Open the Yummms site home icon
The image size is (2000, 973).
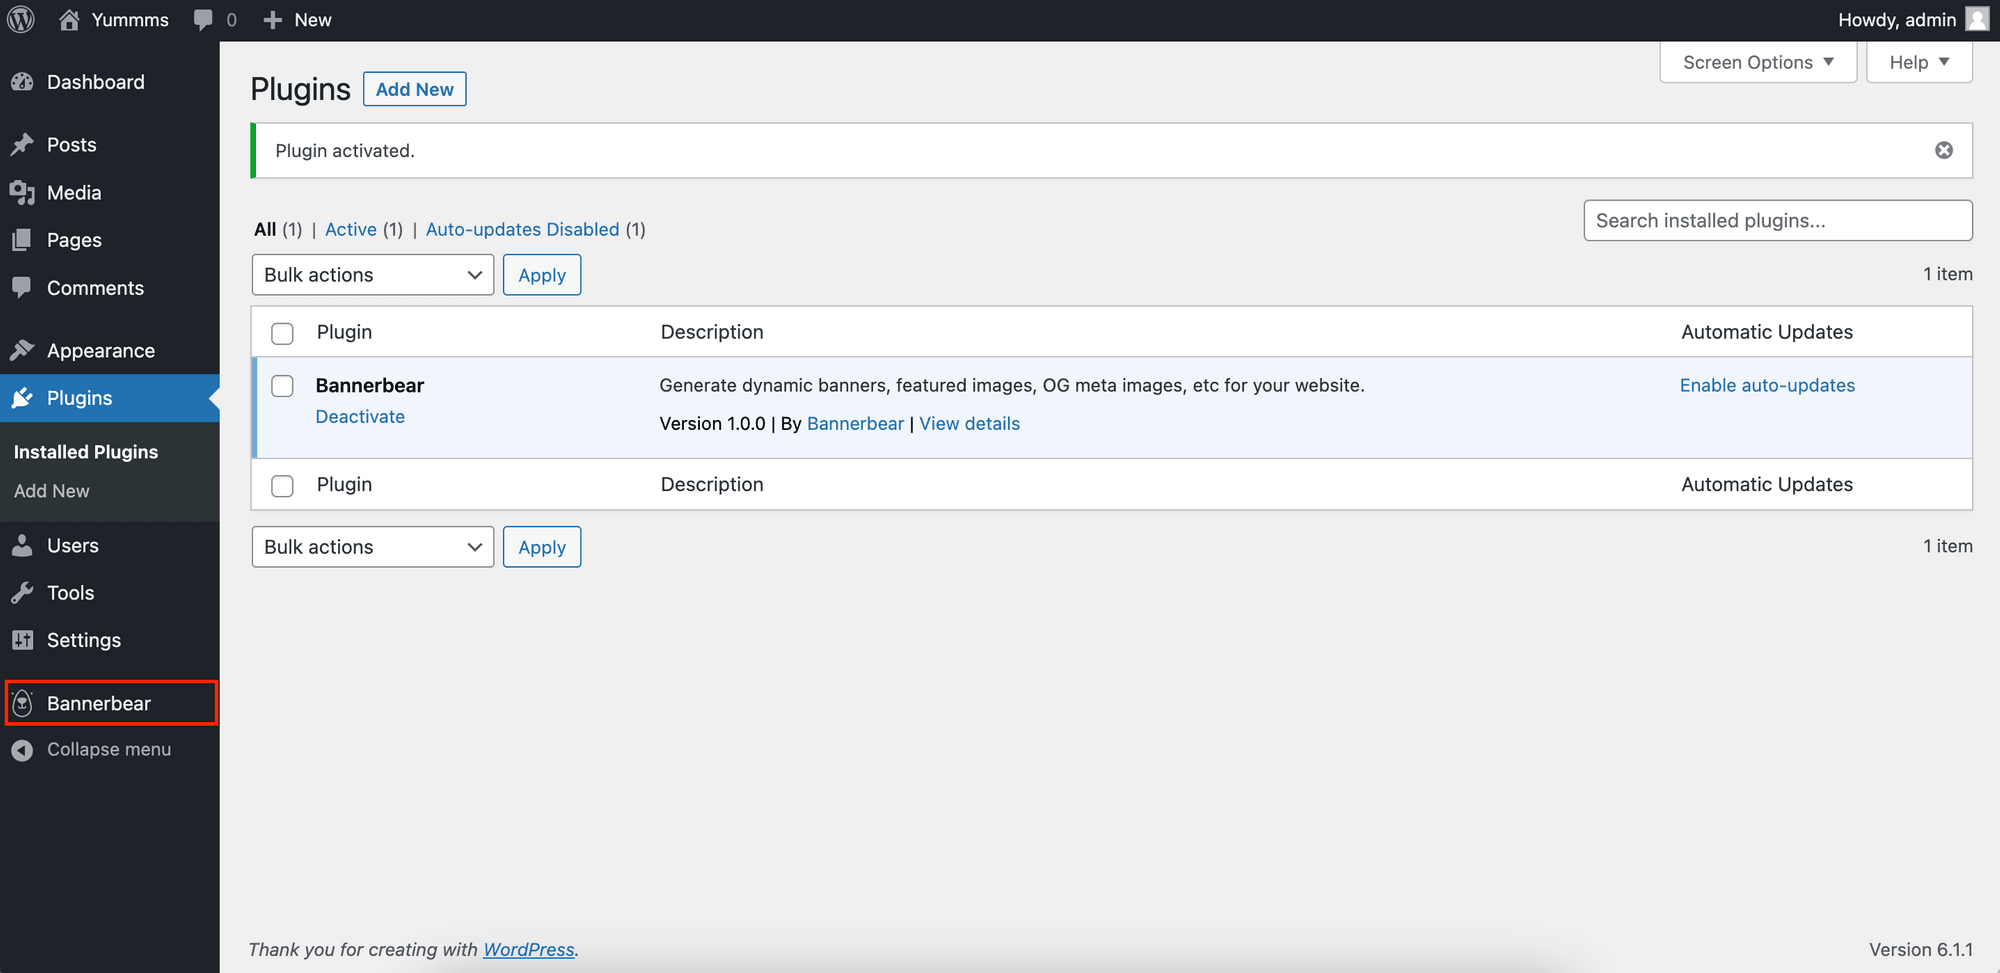coord(69,20)
